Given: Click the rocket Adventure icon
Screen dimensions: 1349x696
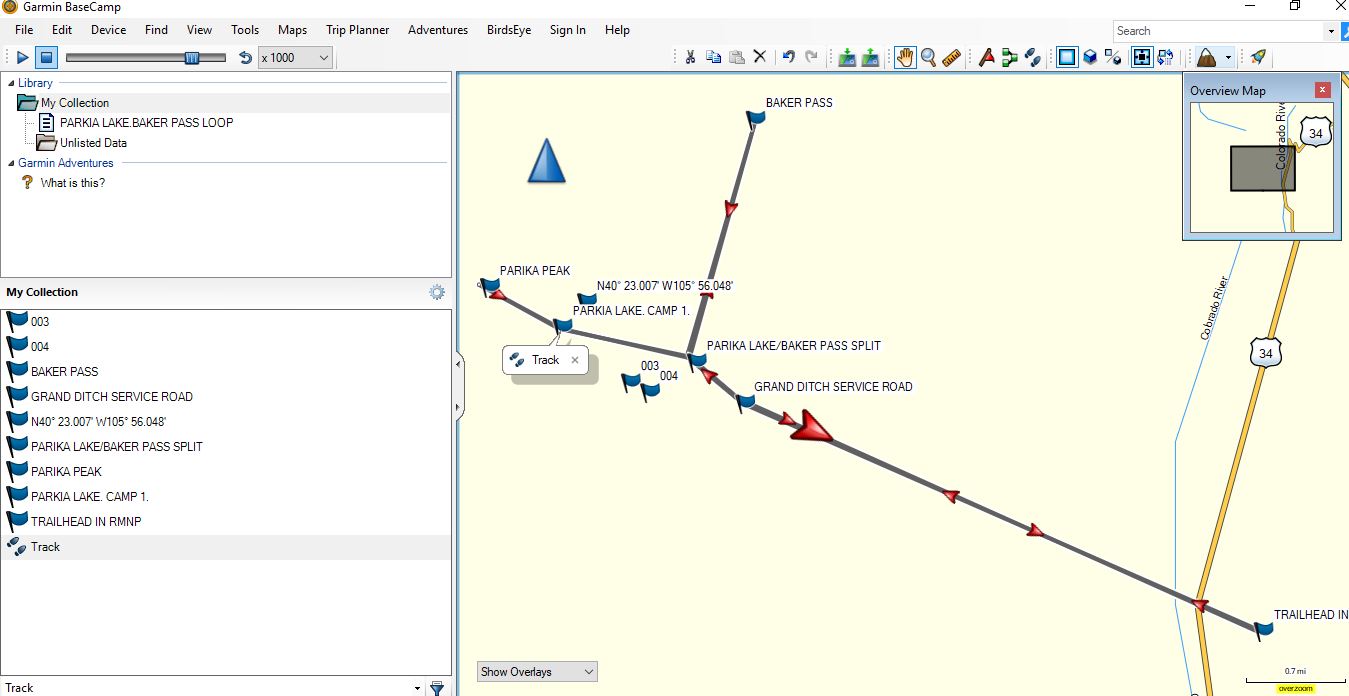Looking at the screenshot, I should click(x=1258, y=58).
